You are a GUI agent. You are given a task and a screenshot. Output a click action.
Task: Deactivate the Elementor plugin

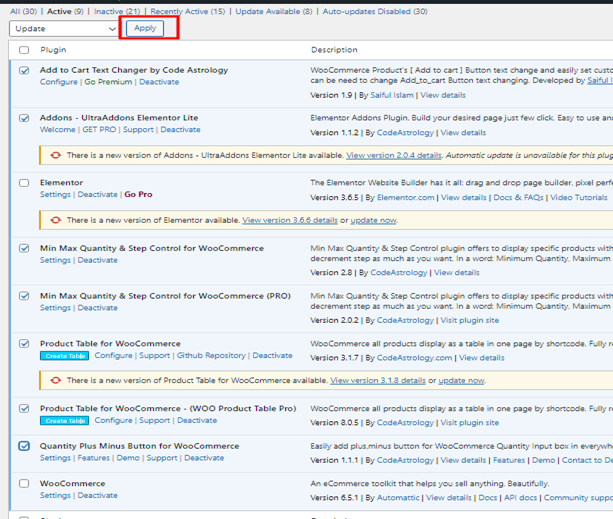point(97,195)
